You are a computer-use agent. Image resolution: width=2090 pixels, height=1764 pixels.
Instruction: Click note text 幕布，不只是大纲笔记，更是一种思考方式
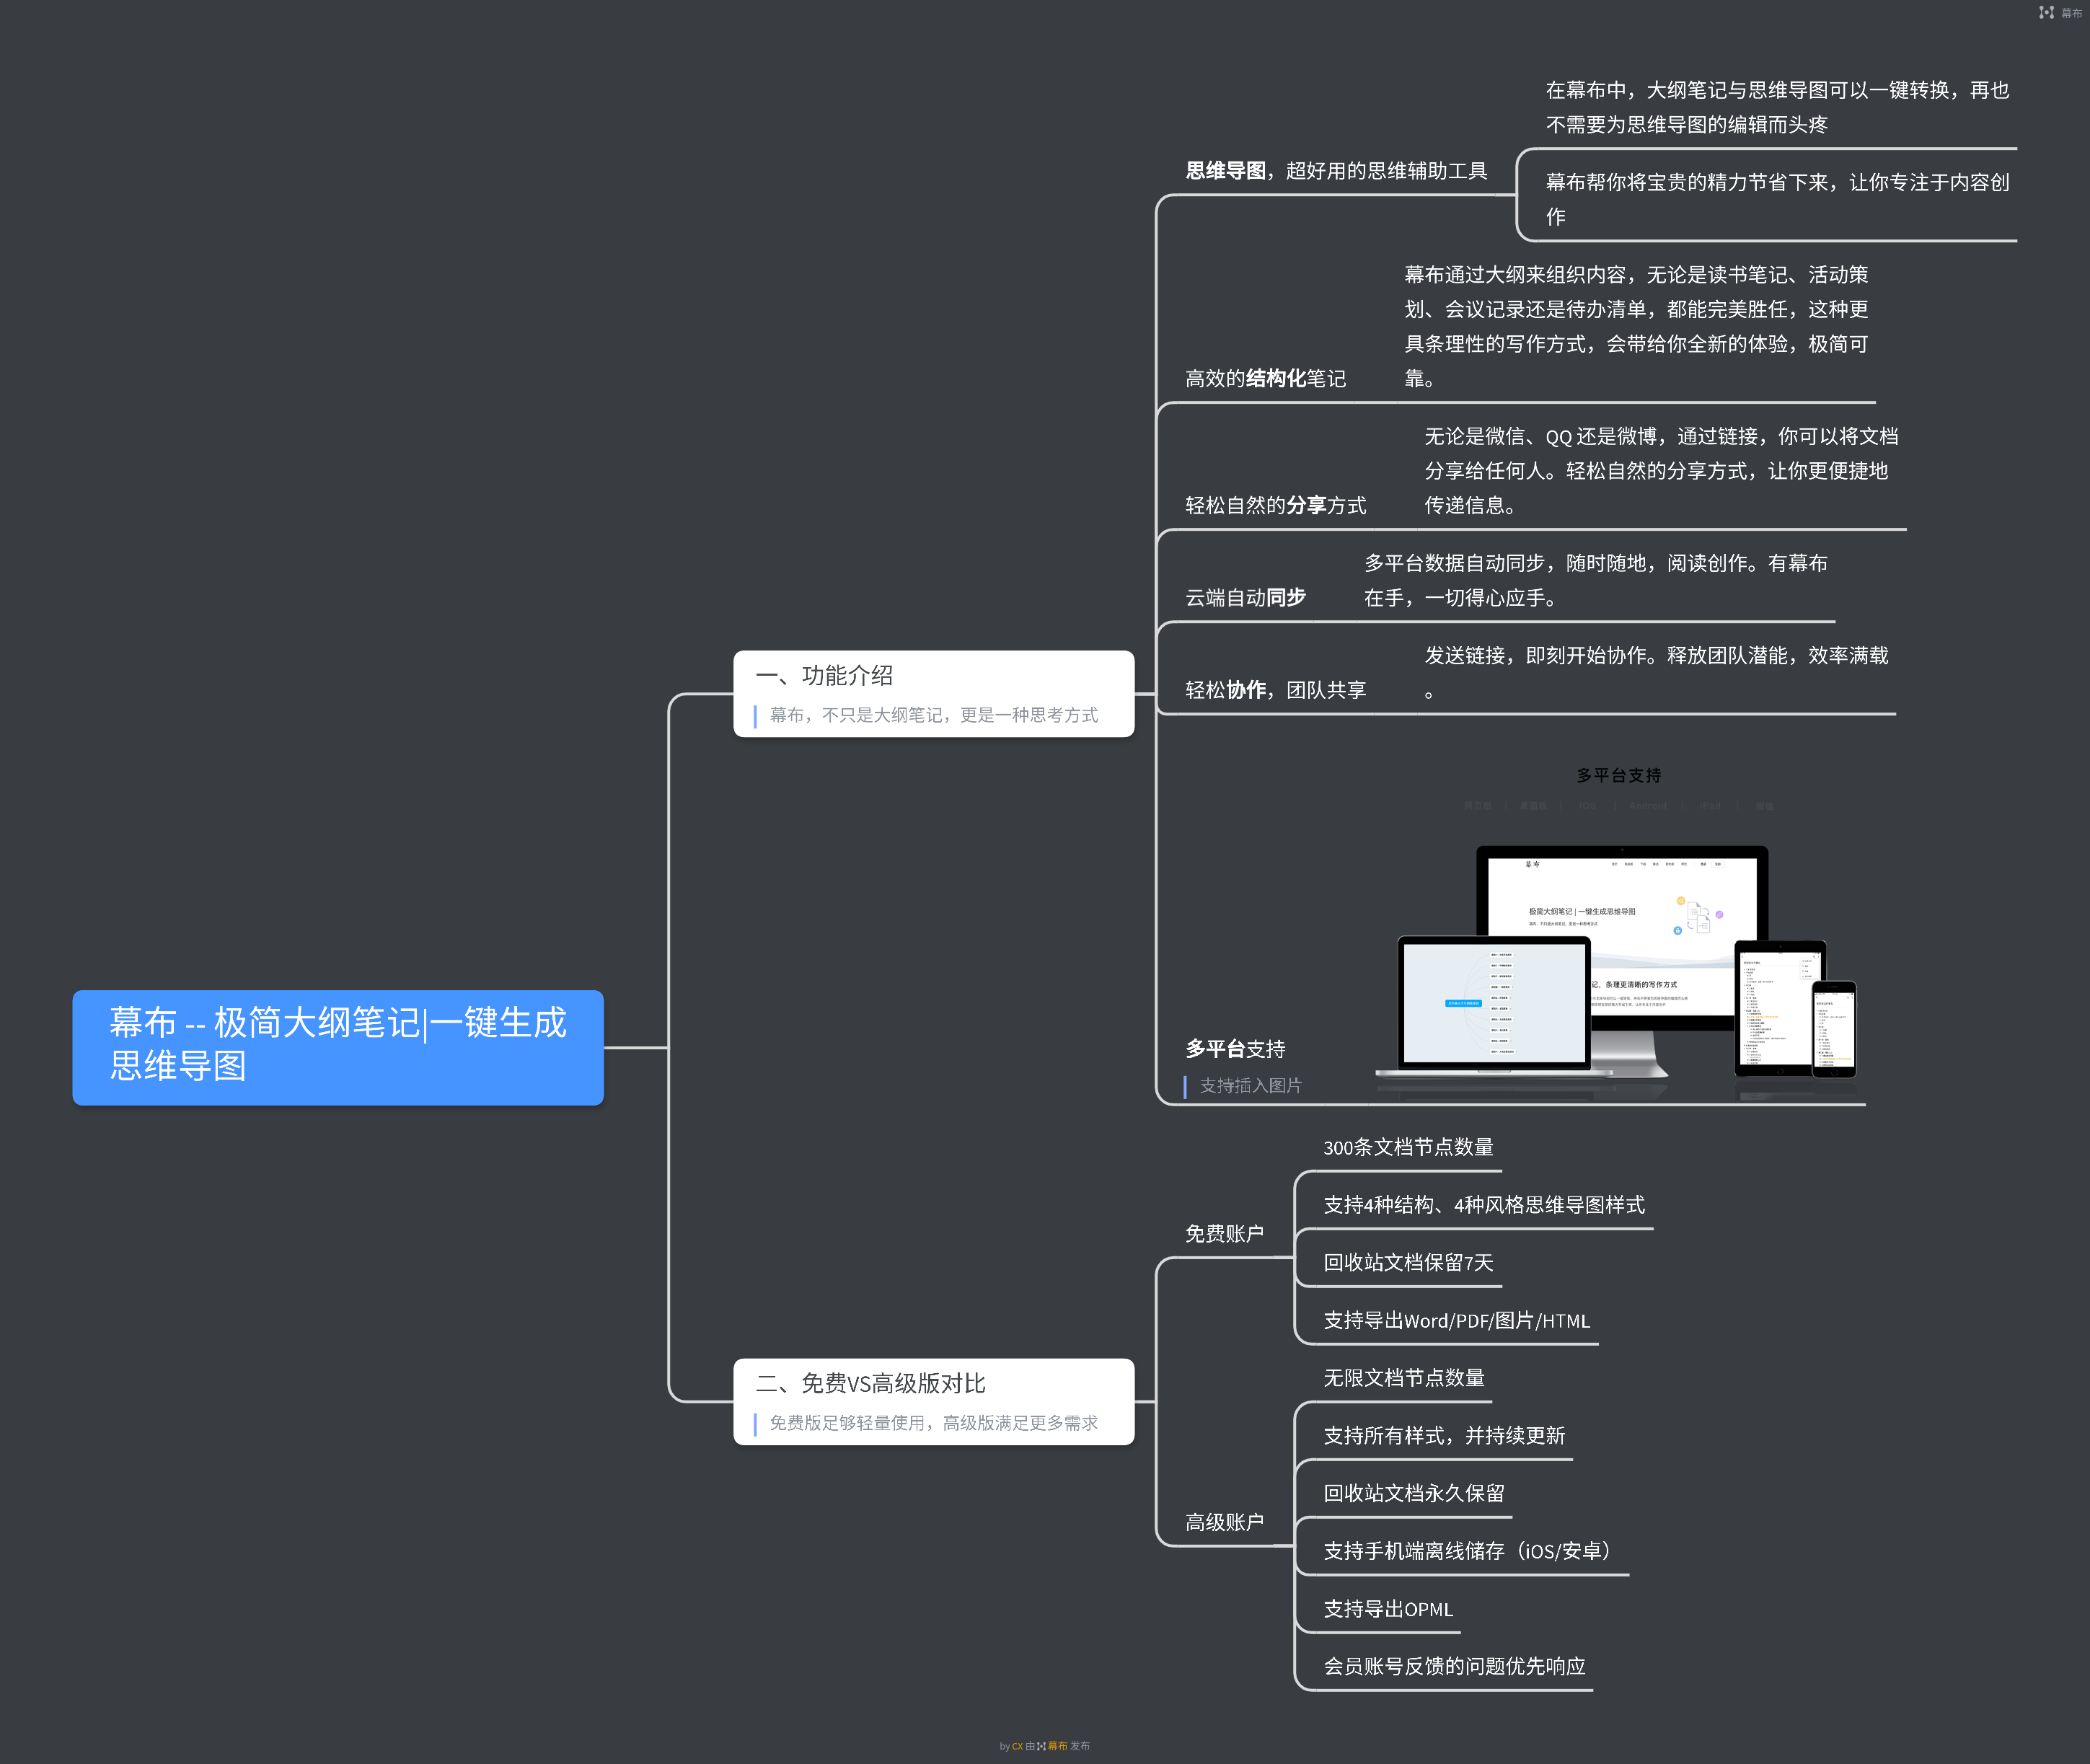click(x=933, y=715)
